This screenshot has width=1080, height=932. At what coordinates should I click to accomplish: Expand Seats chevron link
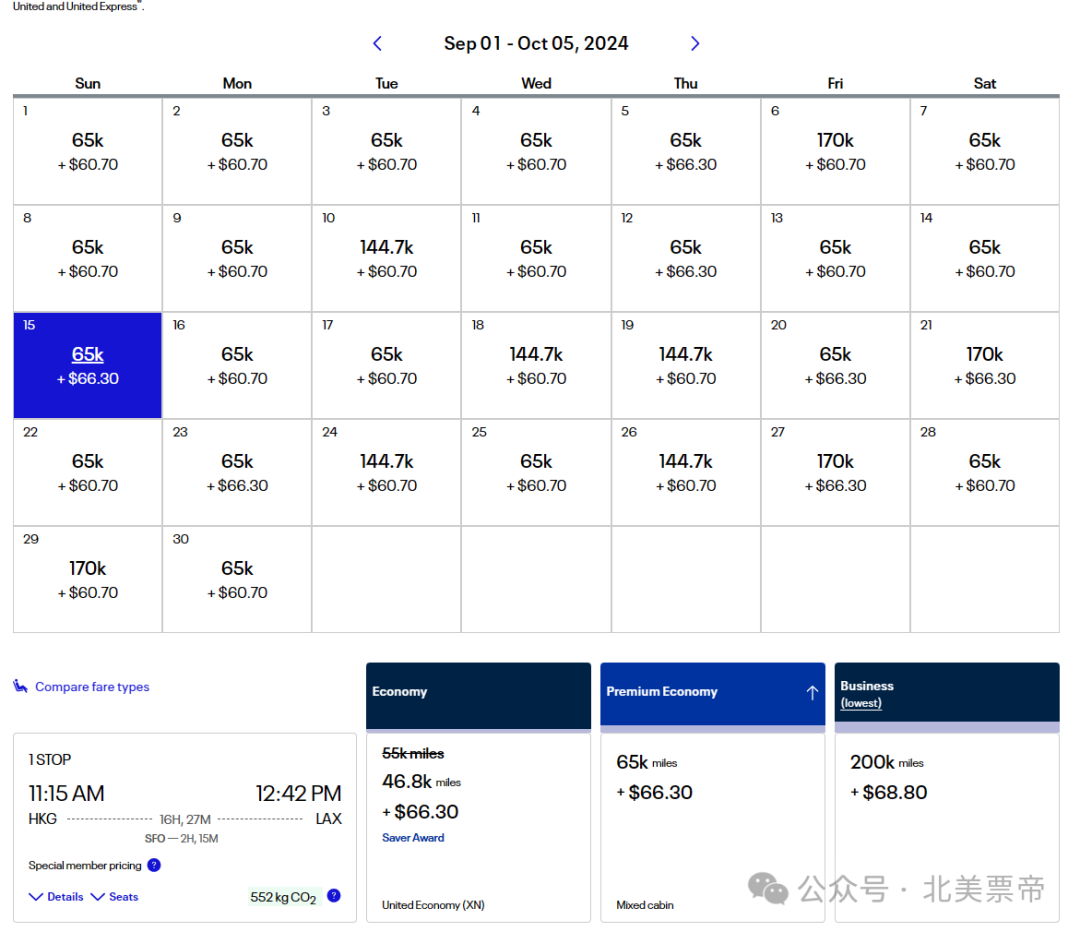click(115, 896)
